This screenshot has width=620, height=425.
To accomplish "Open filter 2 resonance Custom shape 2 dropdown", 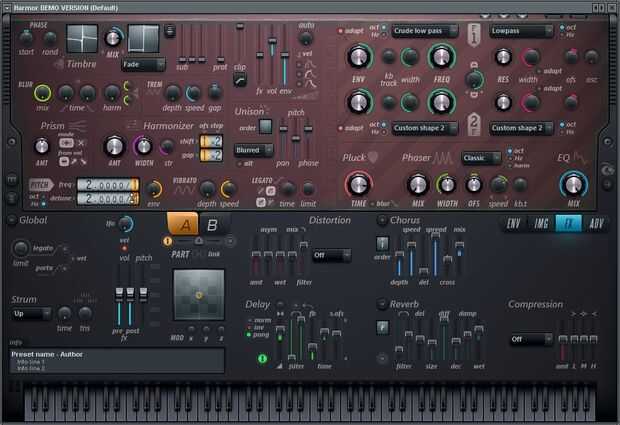I will coord(521,128).
